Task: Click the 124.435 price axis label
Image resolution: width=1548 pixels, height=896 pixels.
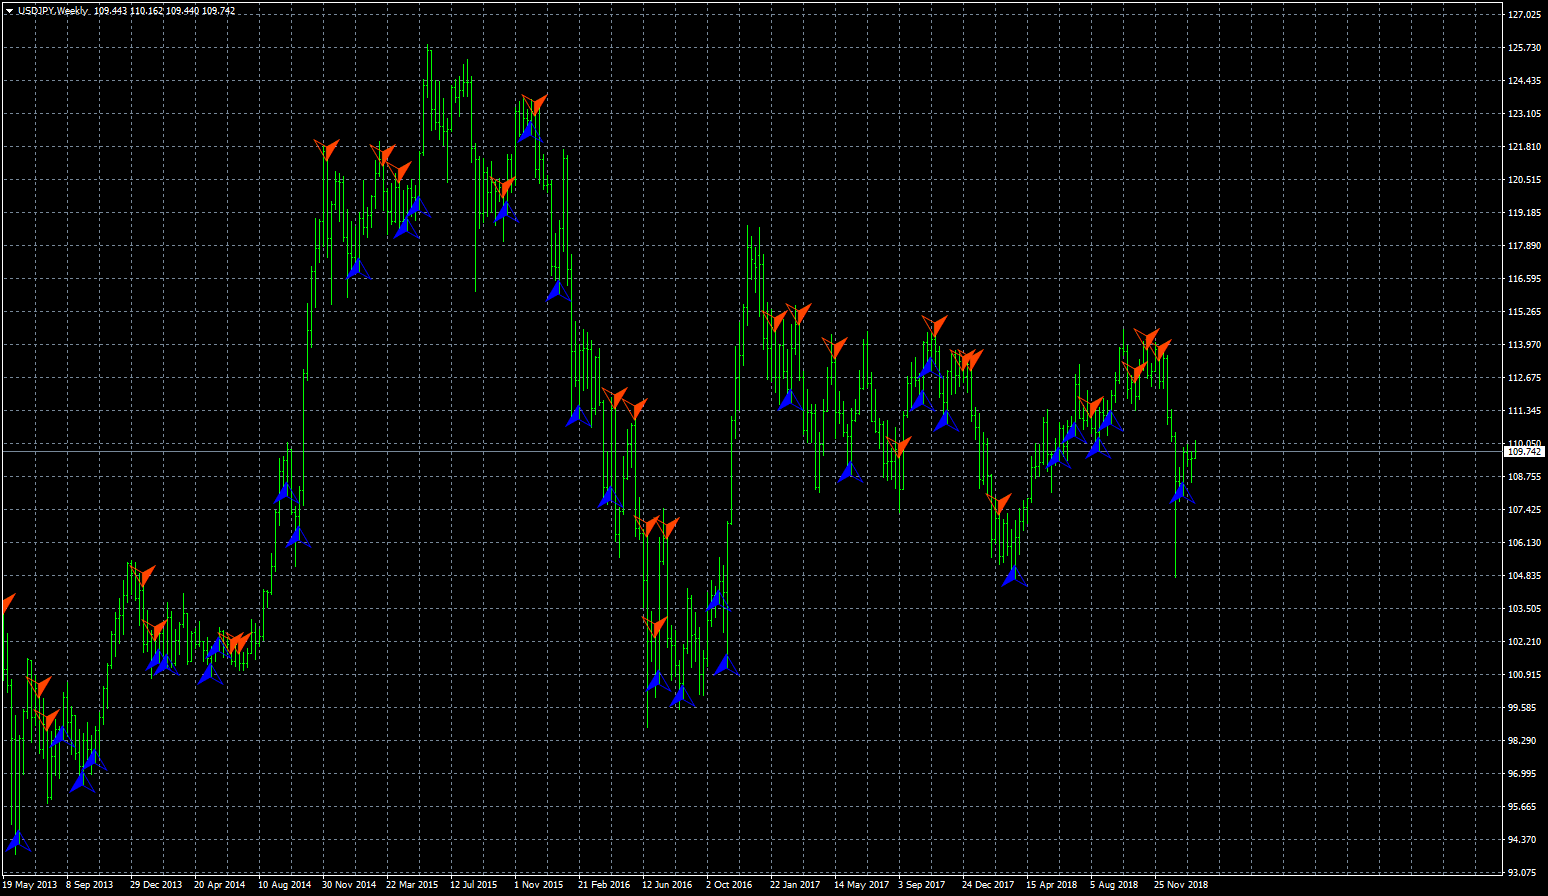Action: point(1523,81)
